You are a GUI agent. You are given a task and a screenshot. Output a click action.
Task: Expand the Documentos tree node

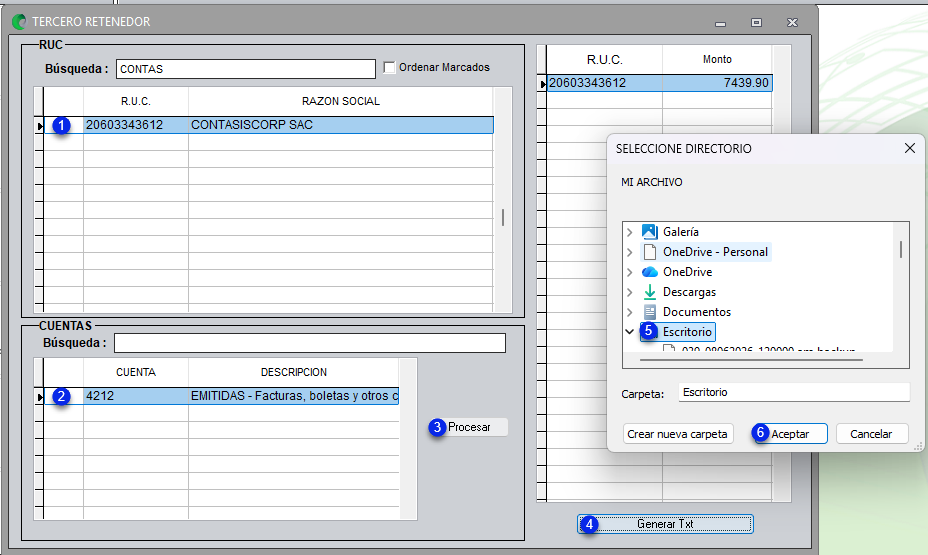pyautogui.click(x=630, y=312)
